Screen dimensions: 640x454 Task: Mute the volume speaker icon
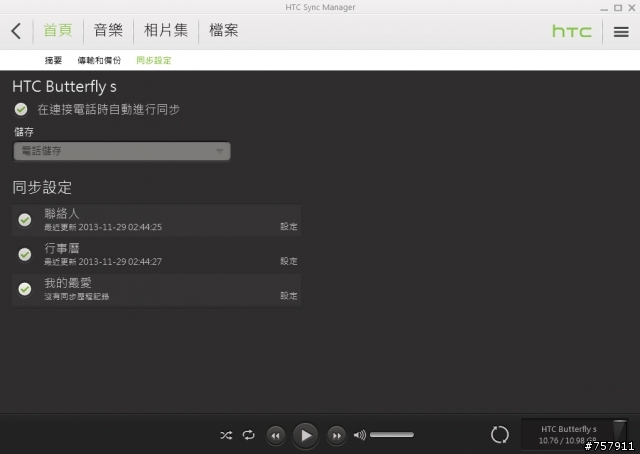click(360, 435)
